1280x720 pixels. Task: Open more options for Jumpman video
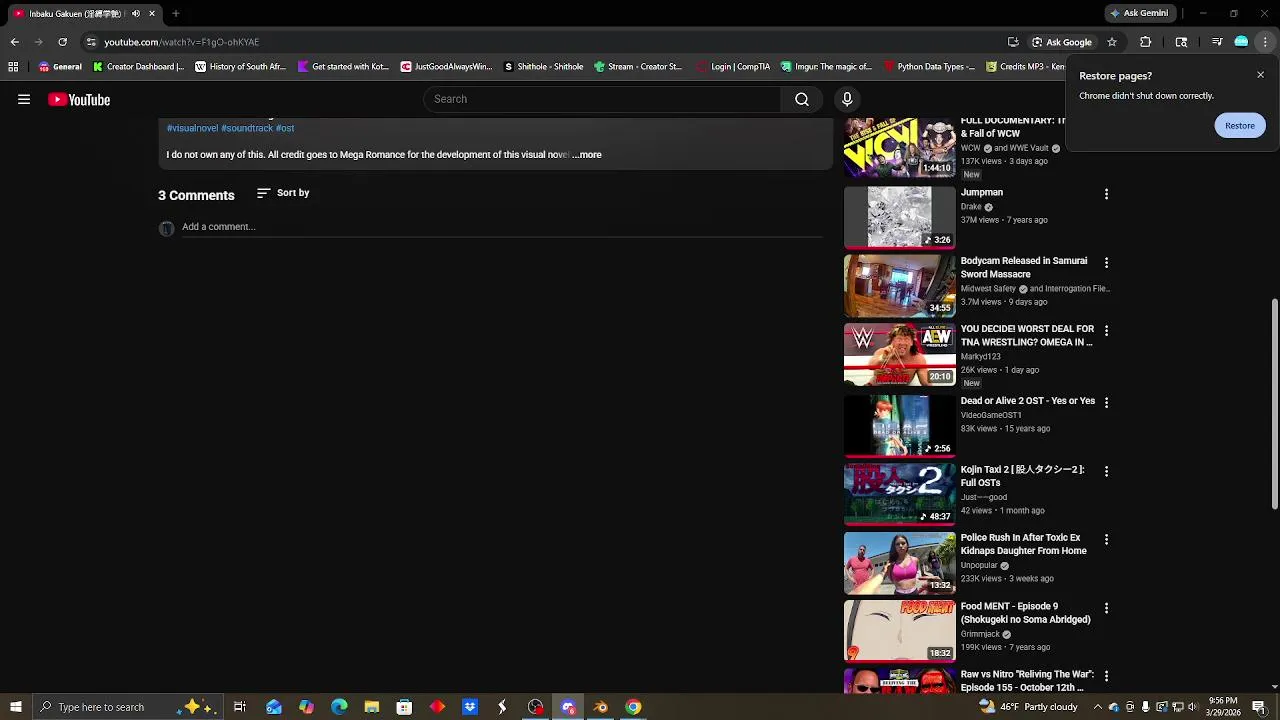click(1106, 194)
